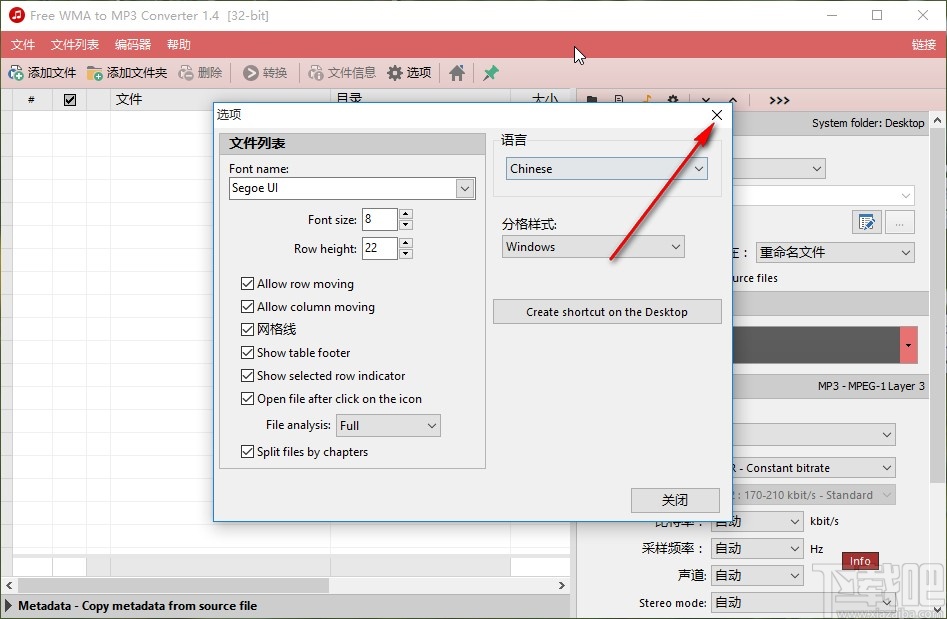Viewport: 947px width, 619px height.
Task: Click the edit-list pencil icon near 重命名文件
Action: (x=867, y=223)
